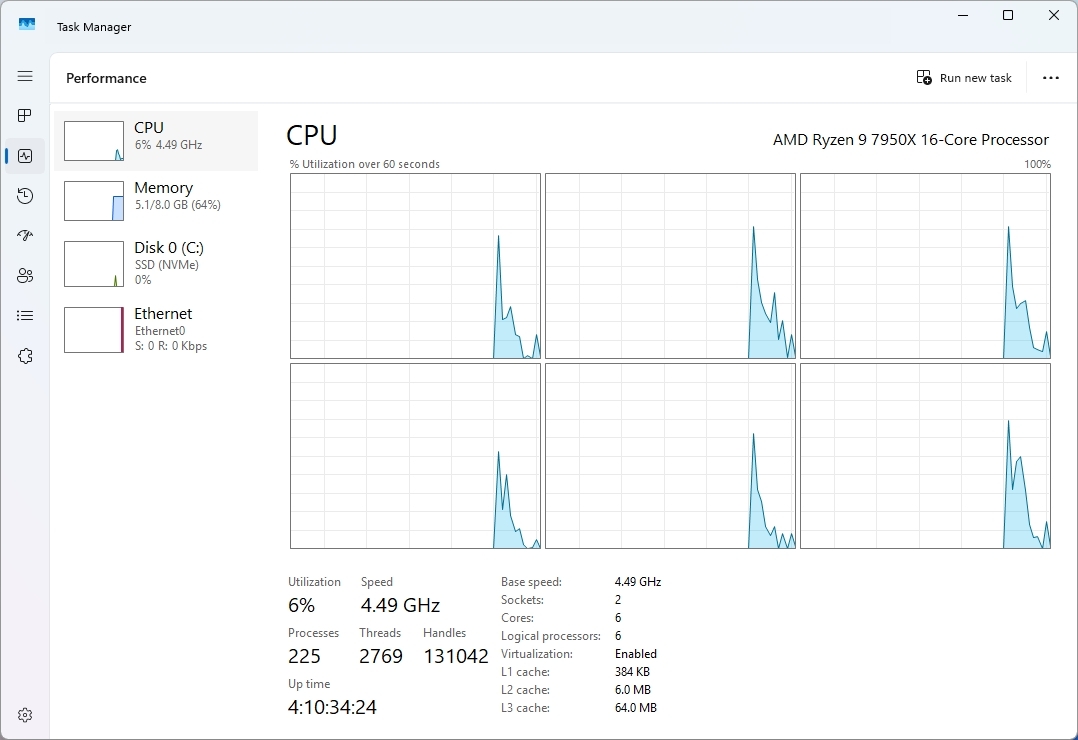
Task: Click the processor name AMD Ryzen 9 7950X
Action: pyautogui.click(x=911, y=140)
